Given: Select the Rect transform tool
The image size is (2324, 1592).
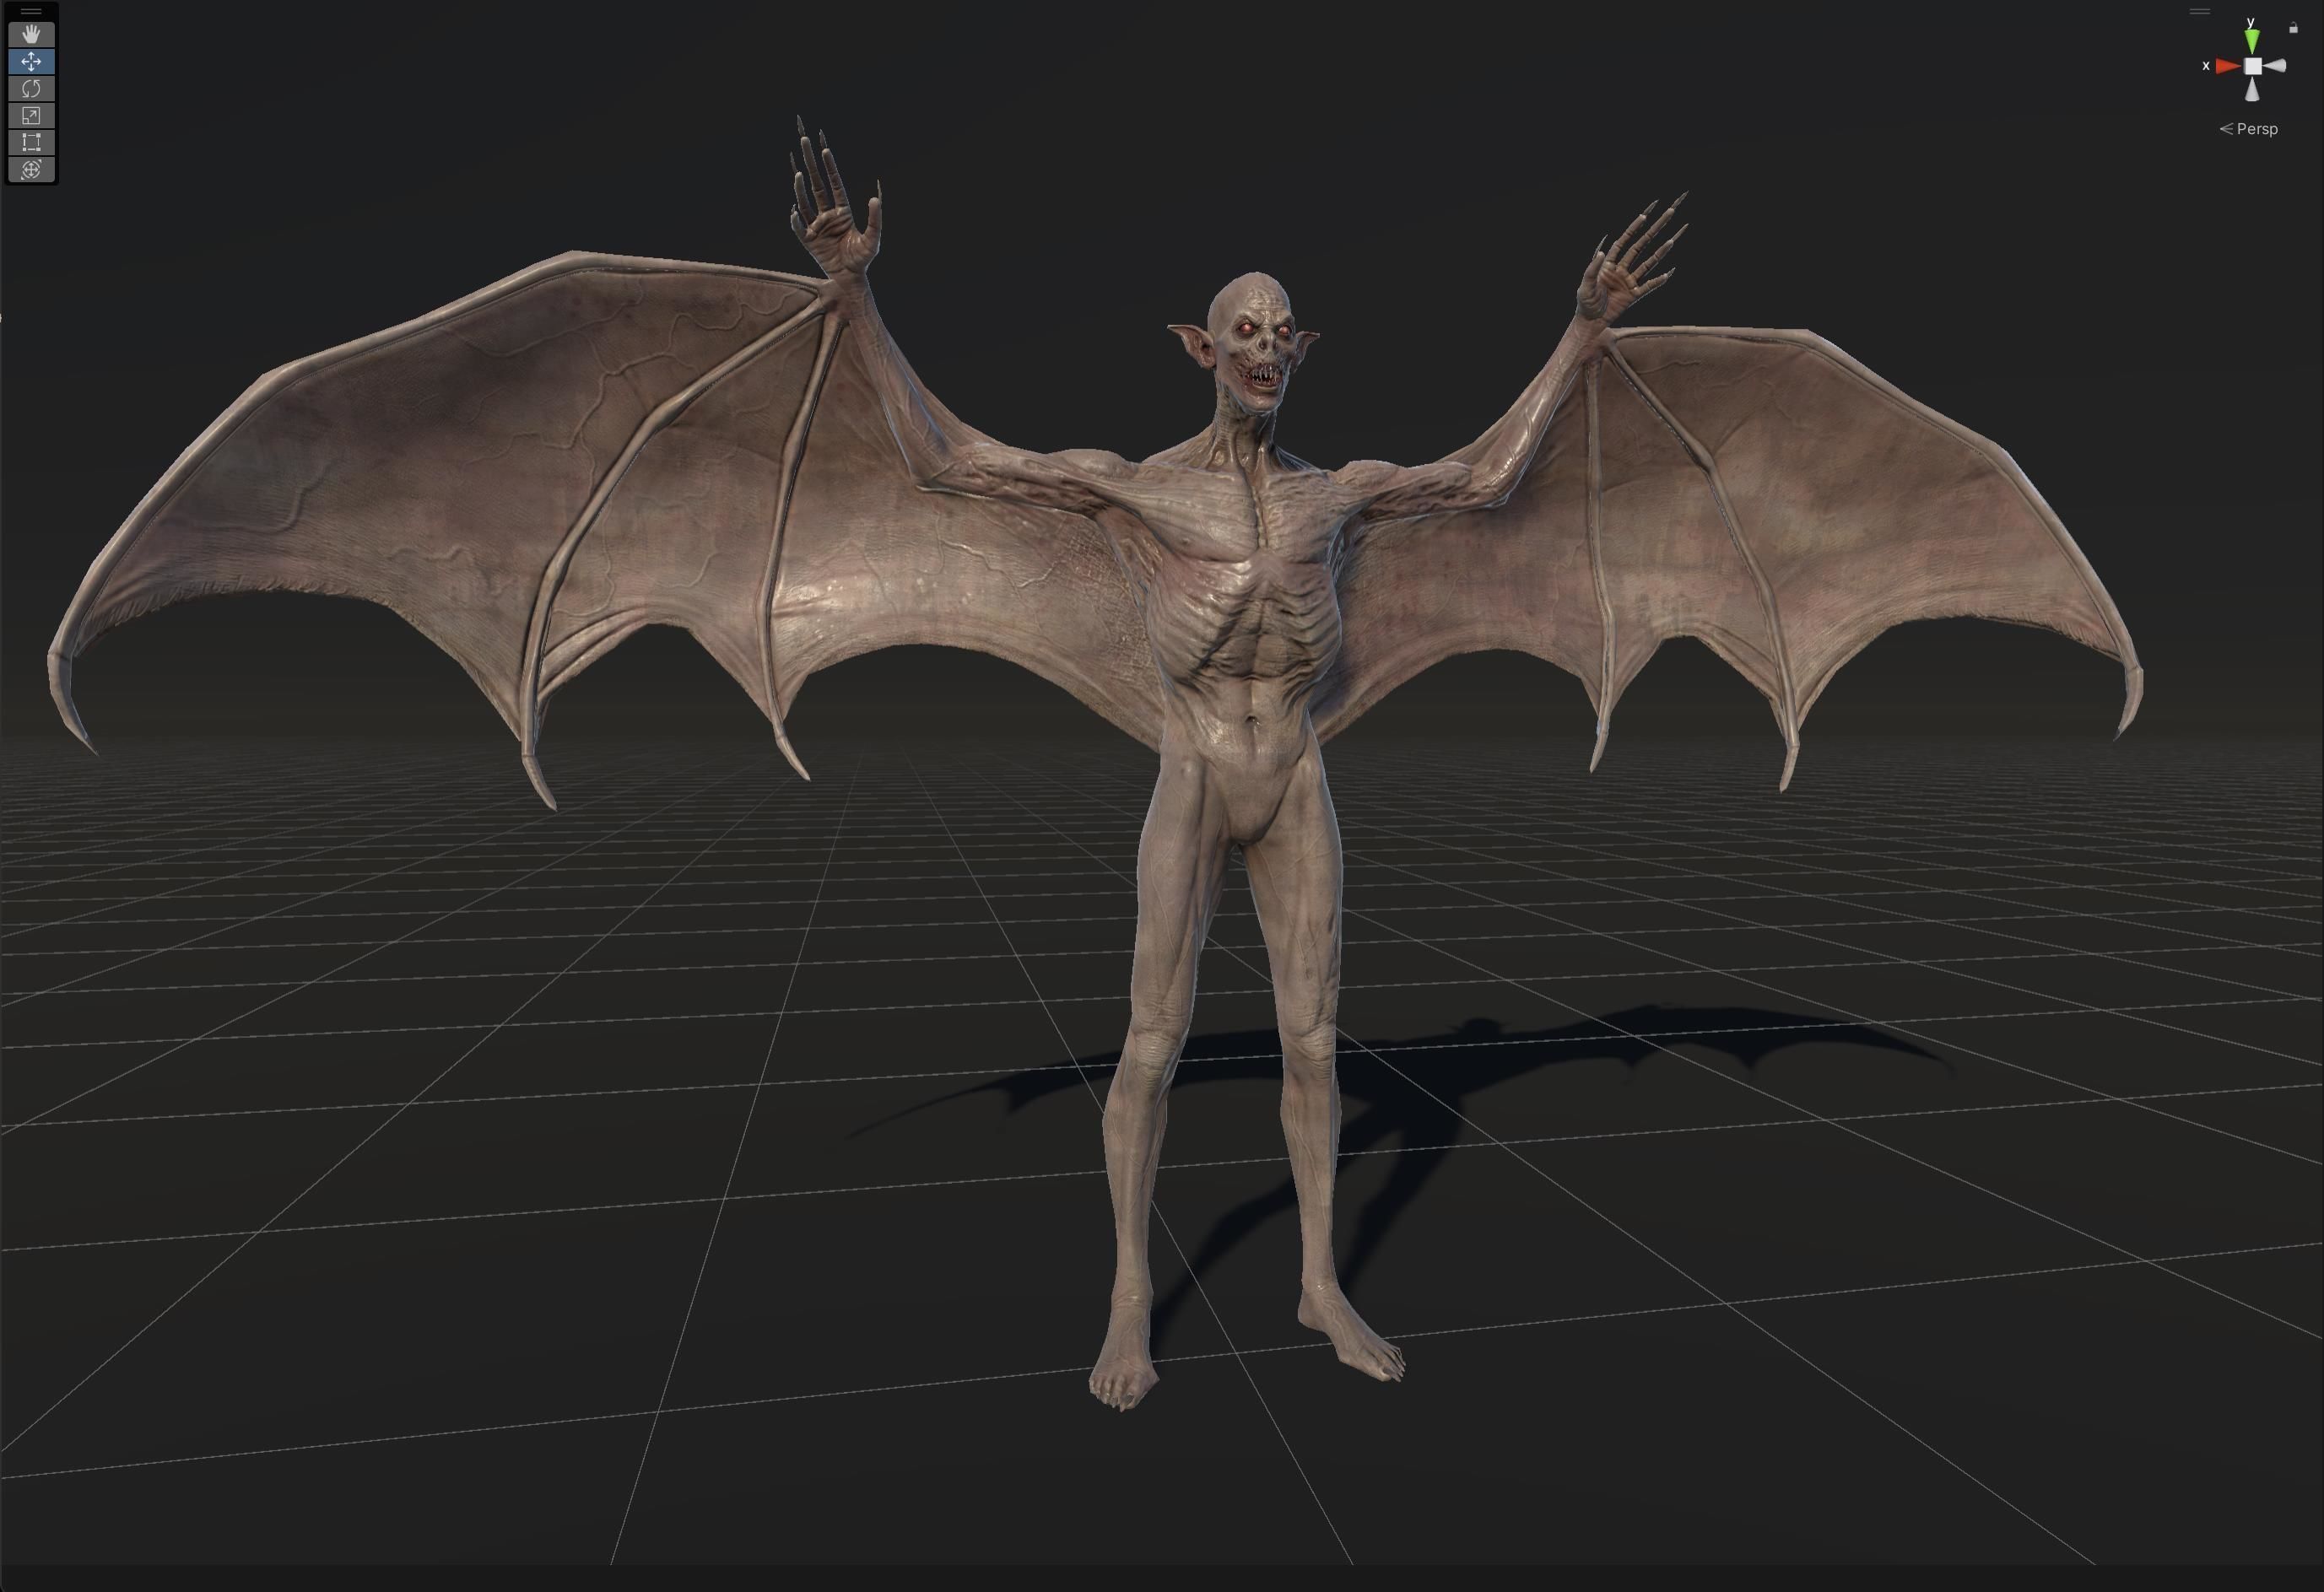Looking at the screenshot, I should 31,143.
